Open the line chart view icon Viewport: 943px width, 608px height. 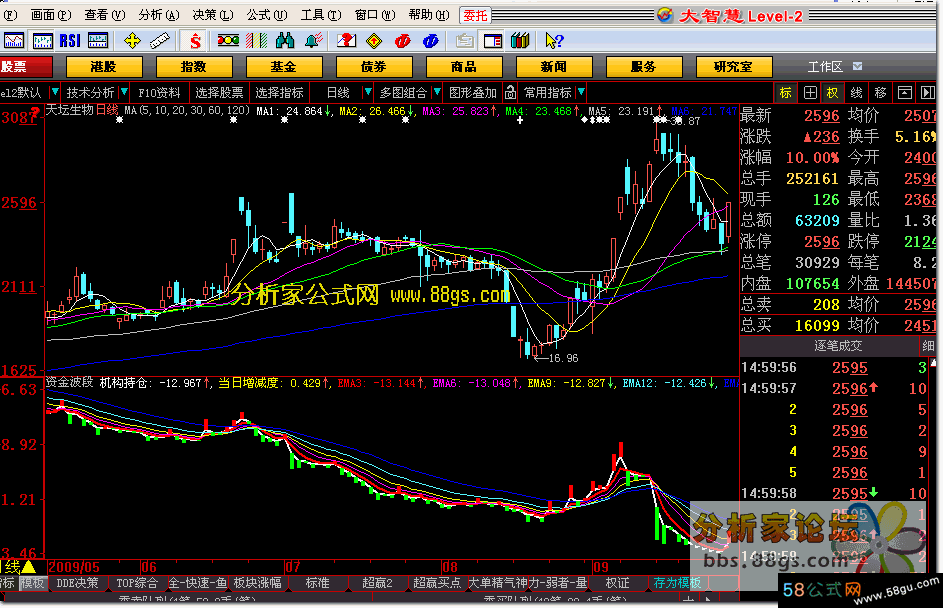pyautogui.click(x=13, y=40)
